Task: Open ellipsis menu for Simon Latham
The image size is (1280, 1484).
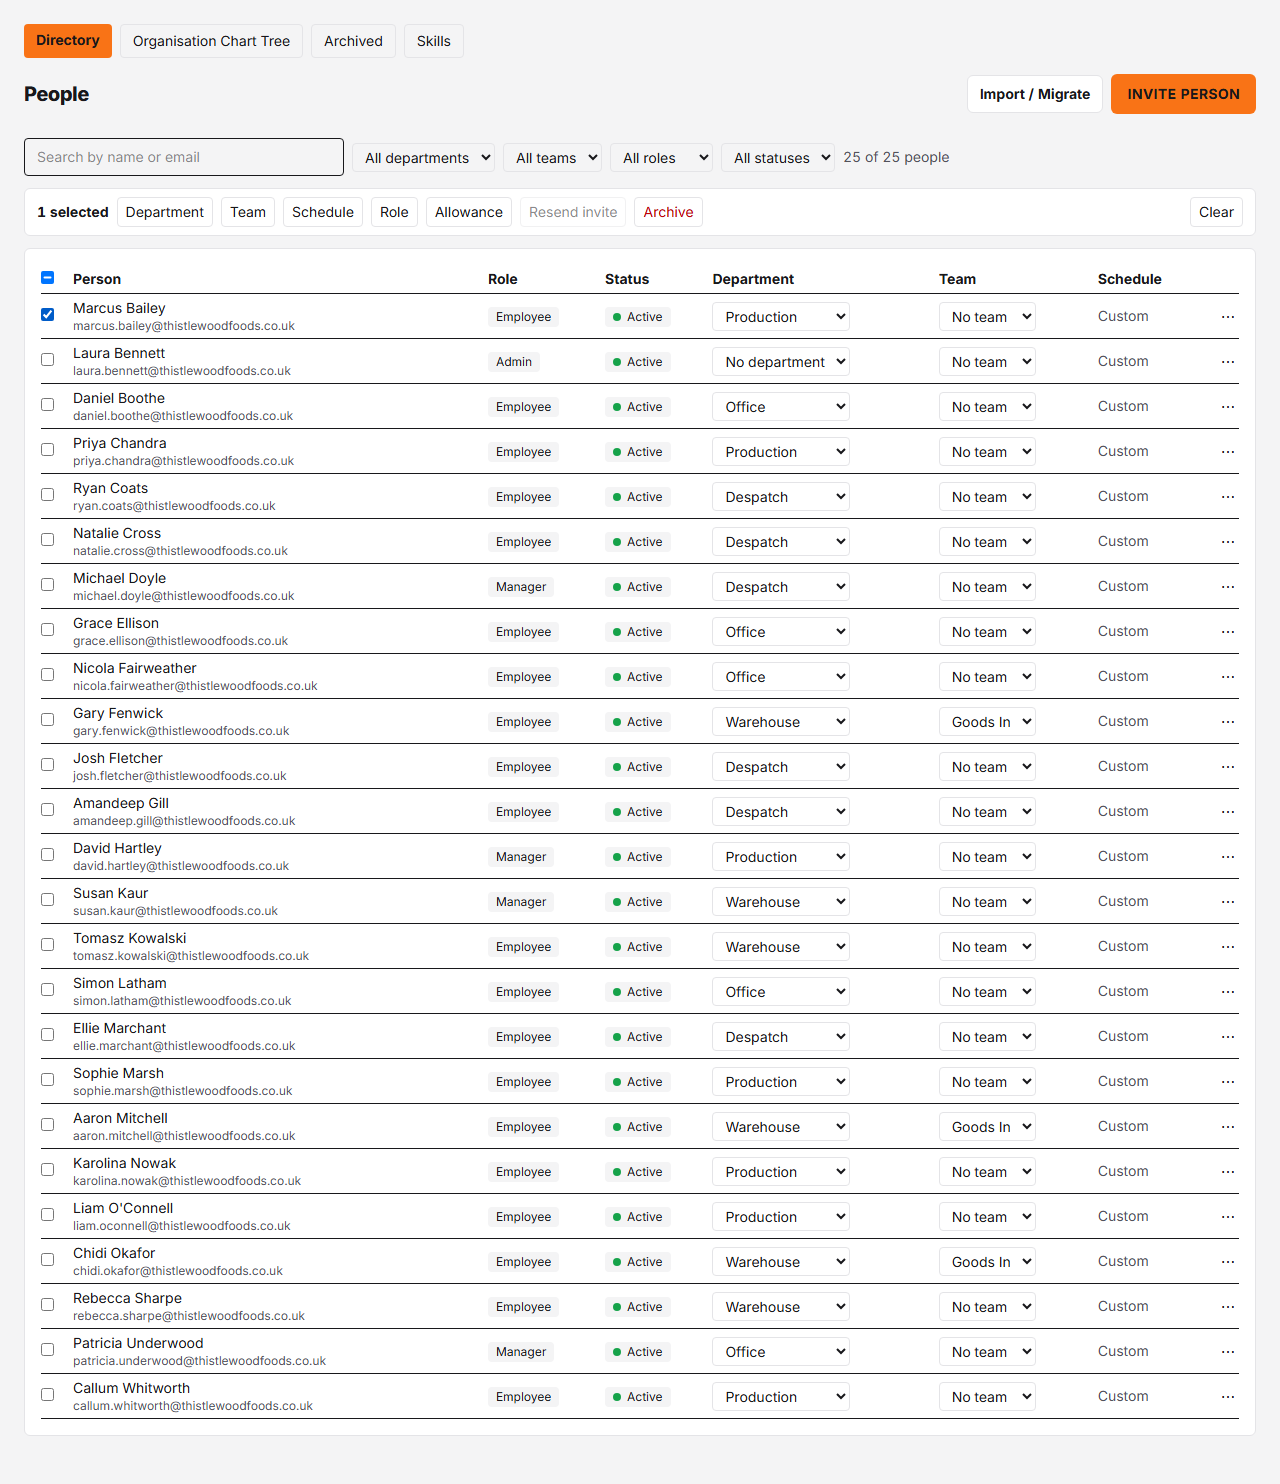Action: pyautogui.click(x=1227, y=992)
